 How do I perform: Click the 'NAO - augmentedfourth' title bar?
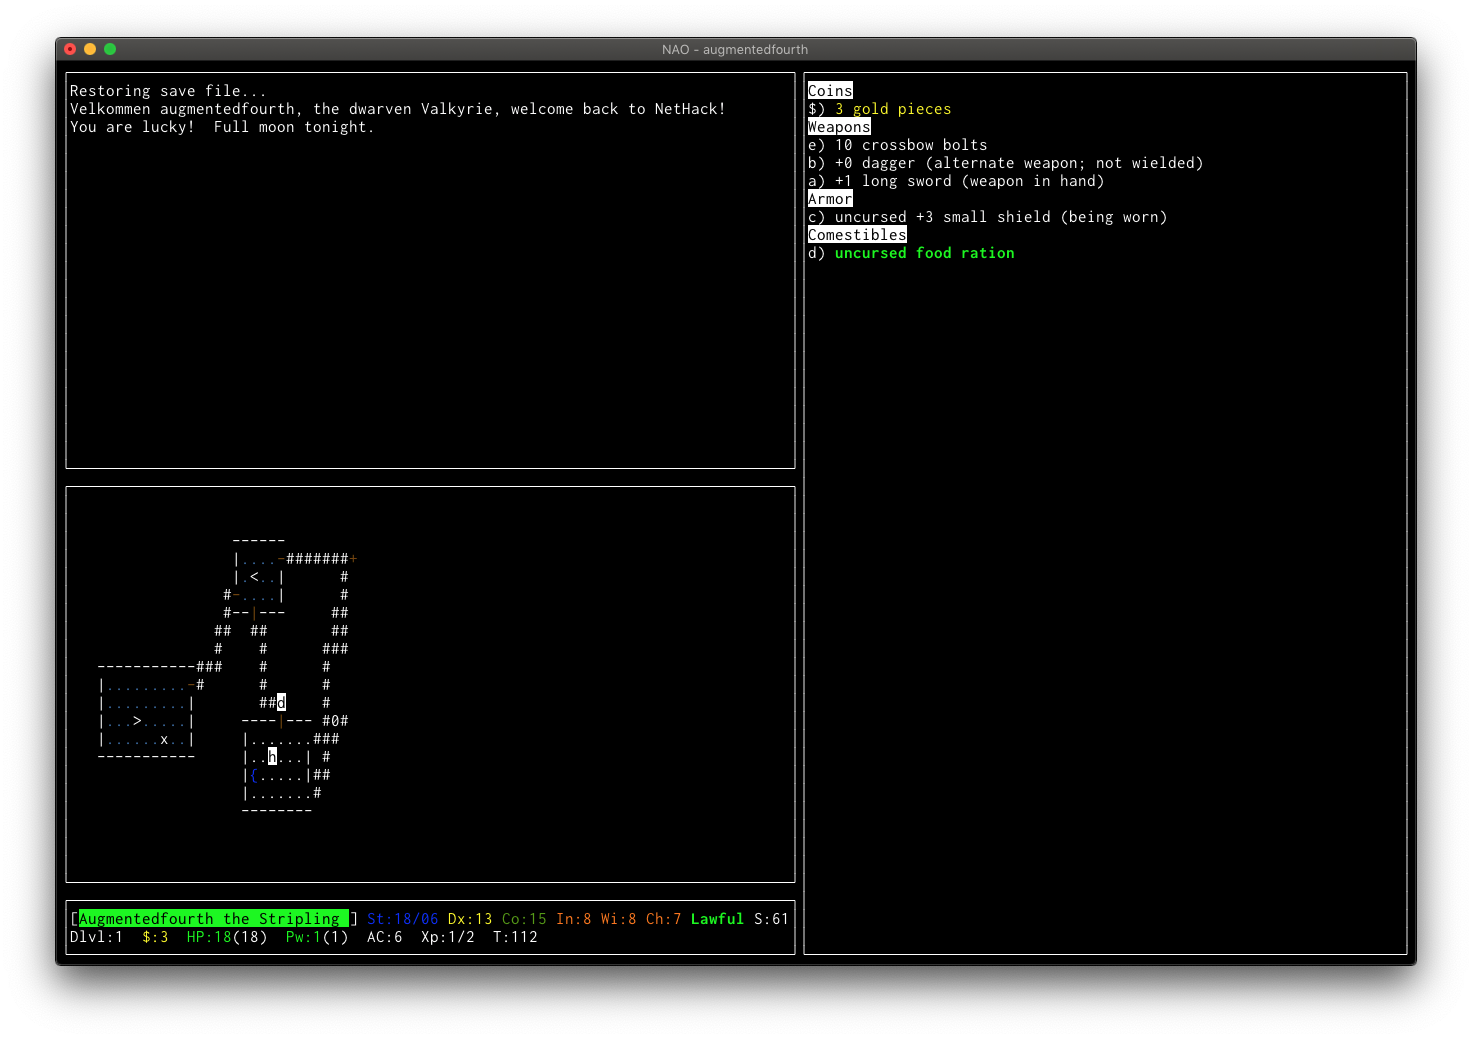tap(736, 49)
